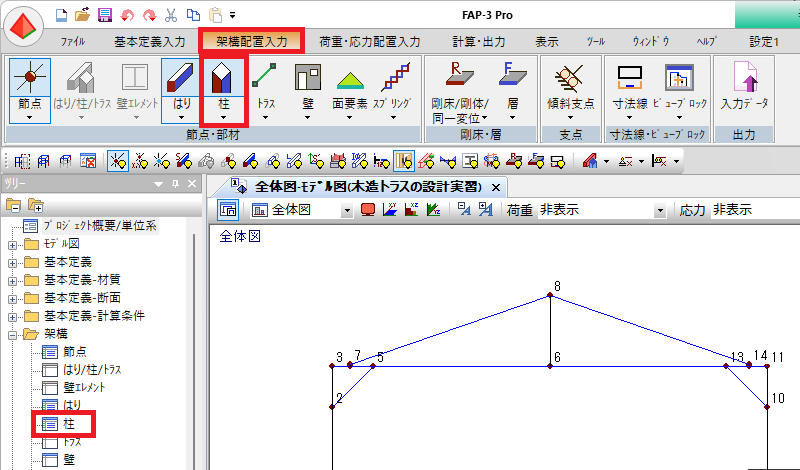Click the scissors cut icon
The height and width of the screenshot is (470, 800).
click(171, 15)
